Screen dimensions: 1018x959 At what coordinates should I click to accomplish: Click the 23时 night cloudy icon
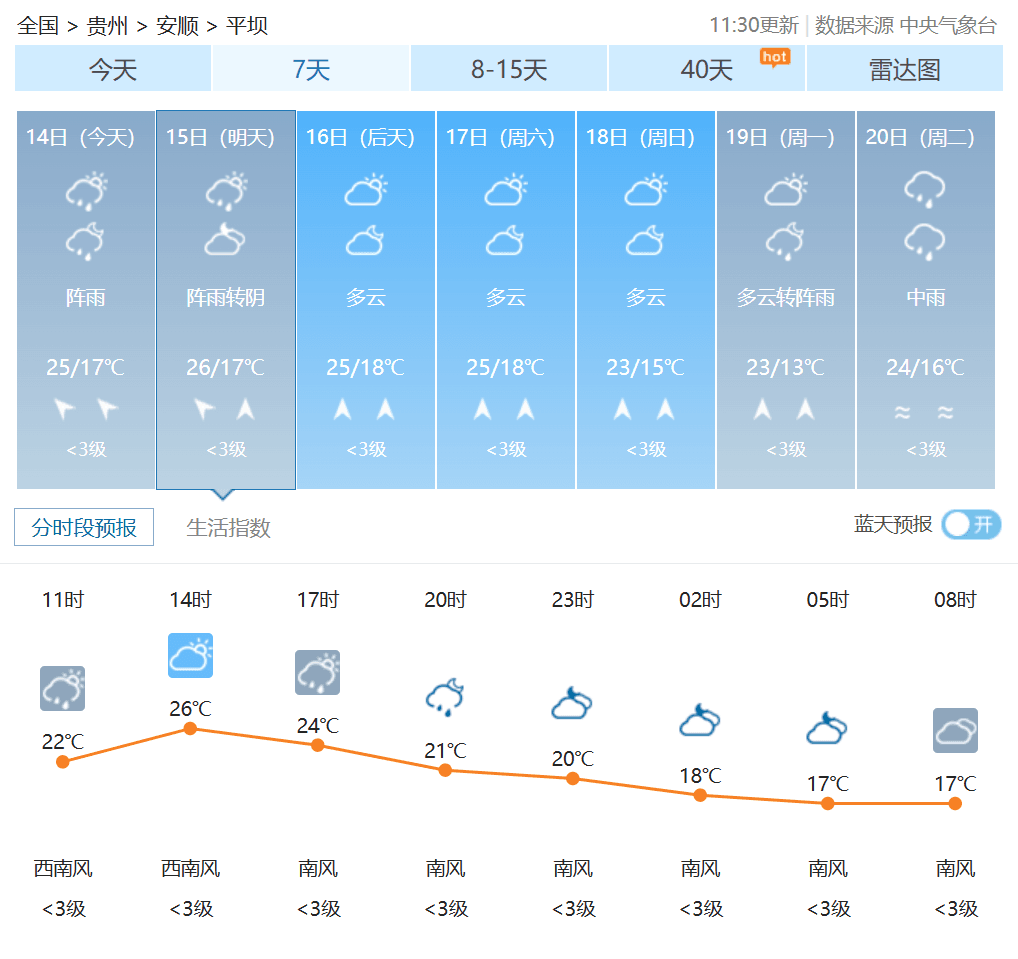click(x=572, y=703)
